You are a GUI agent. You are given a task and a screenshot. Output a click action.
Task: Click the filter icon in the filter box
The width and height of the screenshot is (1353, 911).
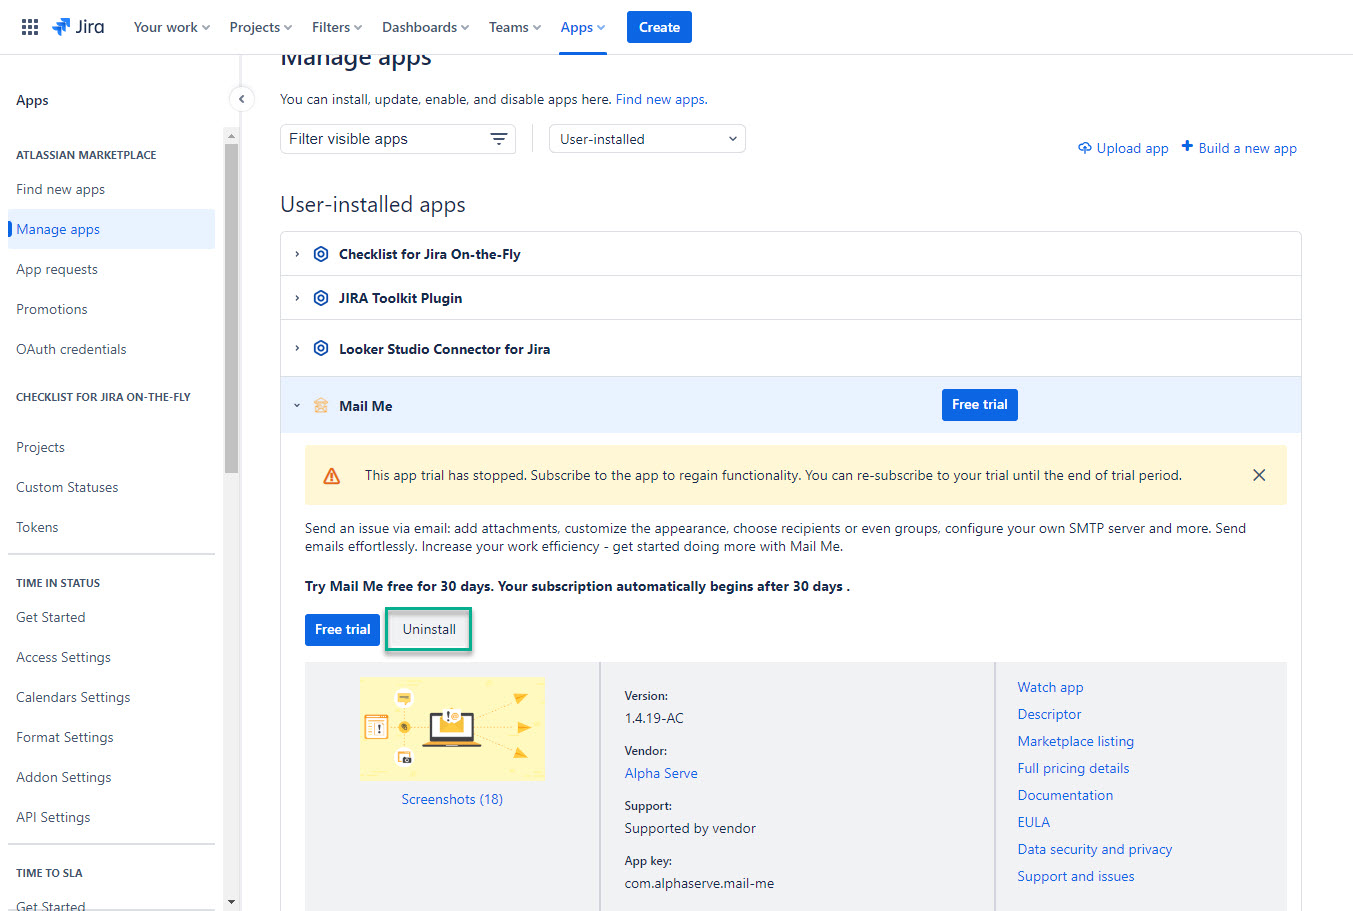[498, 139]
